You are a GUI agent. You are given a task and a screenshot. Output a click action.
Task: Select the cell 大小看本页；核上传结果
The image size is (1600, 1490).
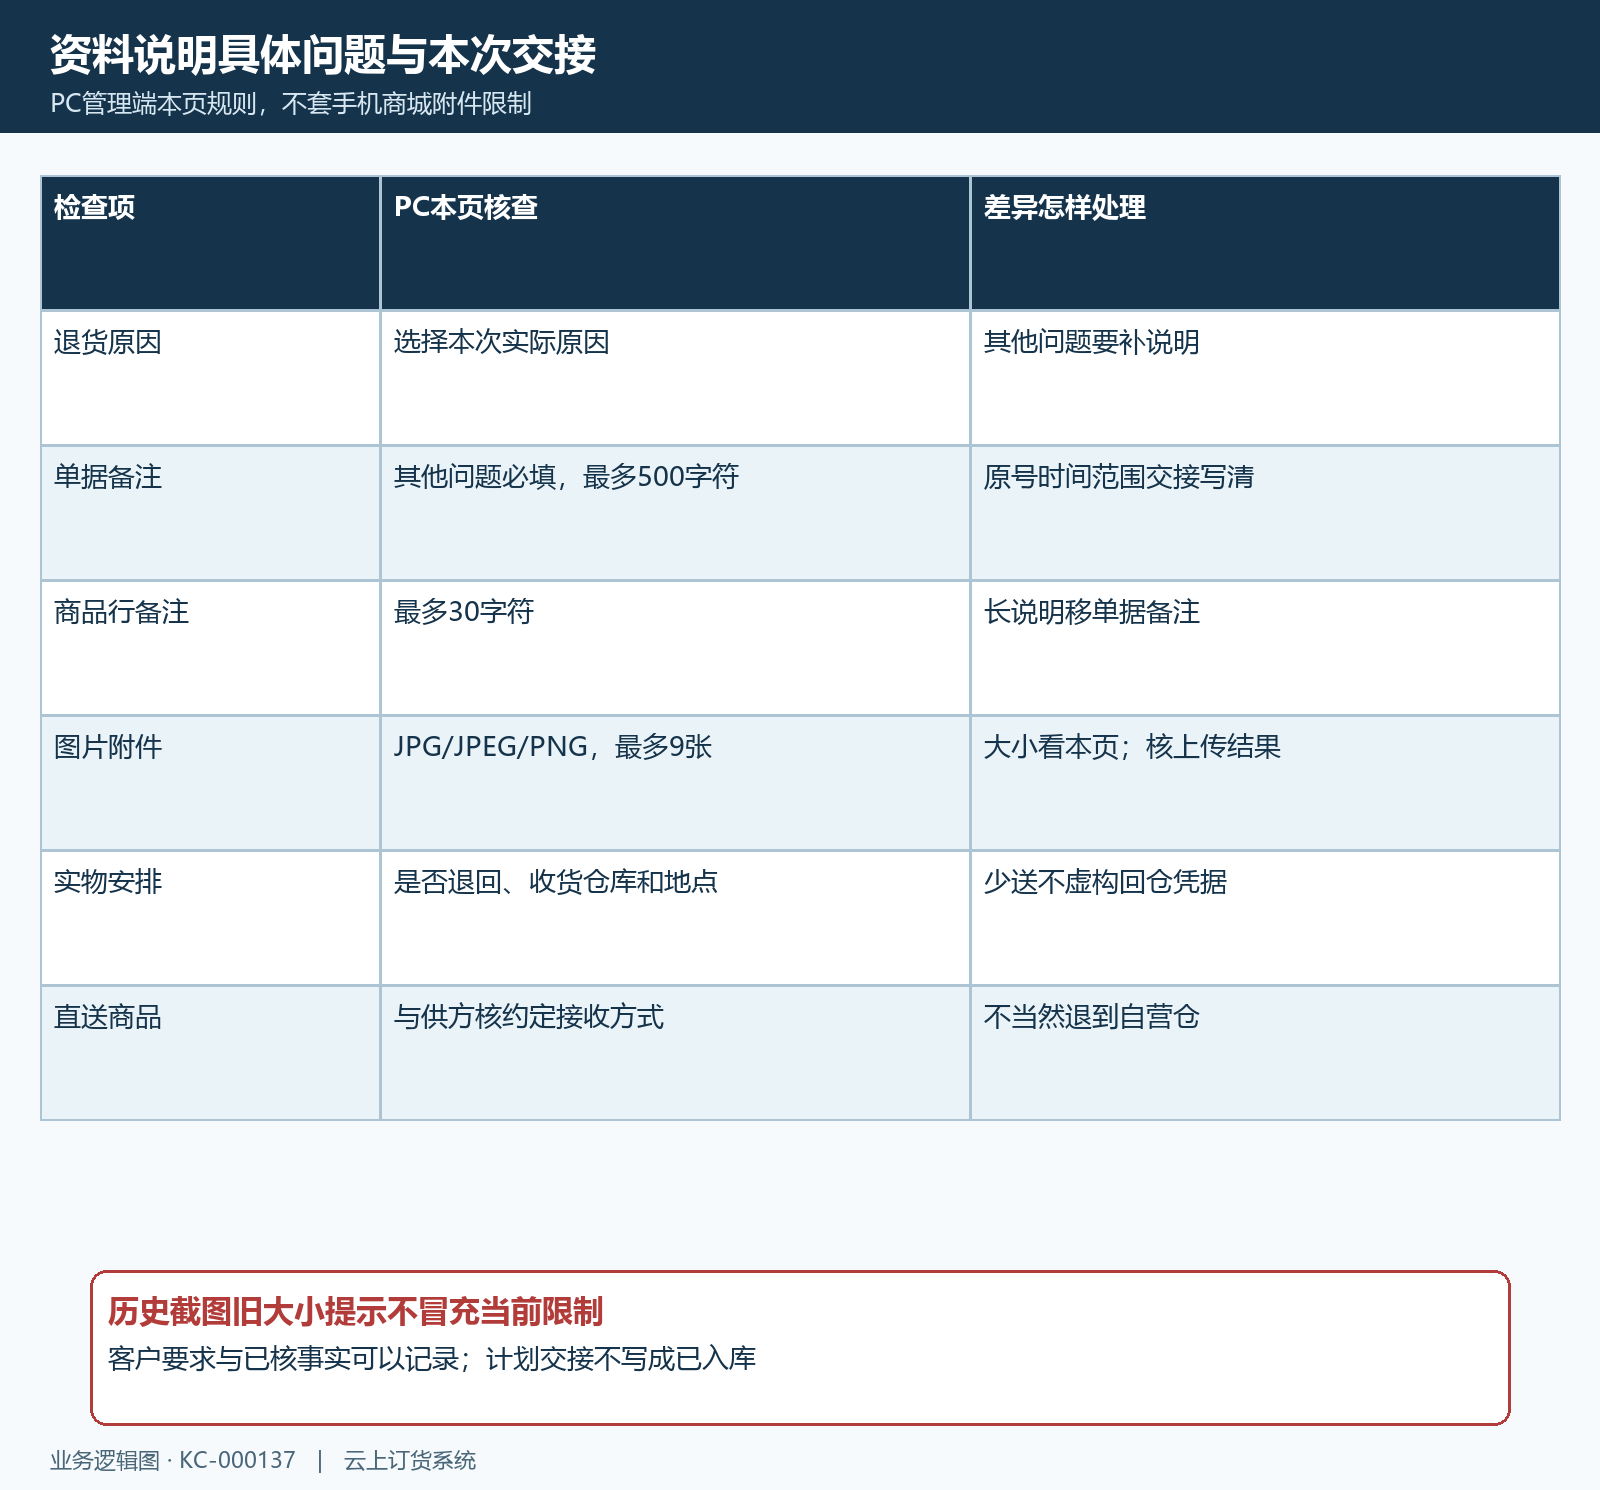1265,783
